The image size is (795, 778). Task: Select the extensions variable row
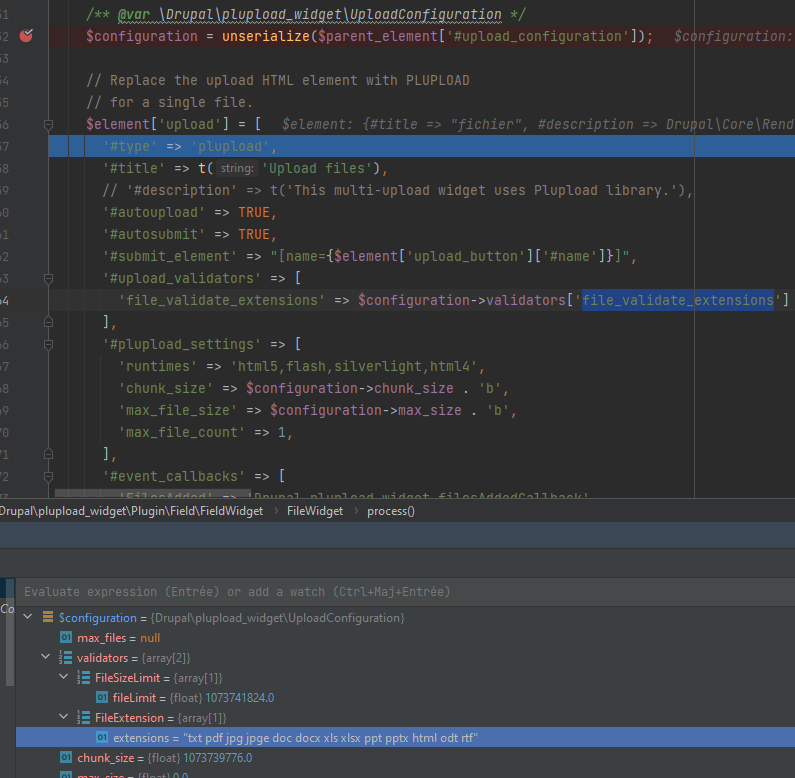(300, 738)
